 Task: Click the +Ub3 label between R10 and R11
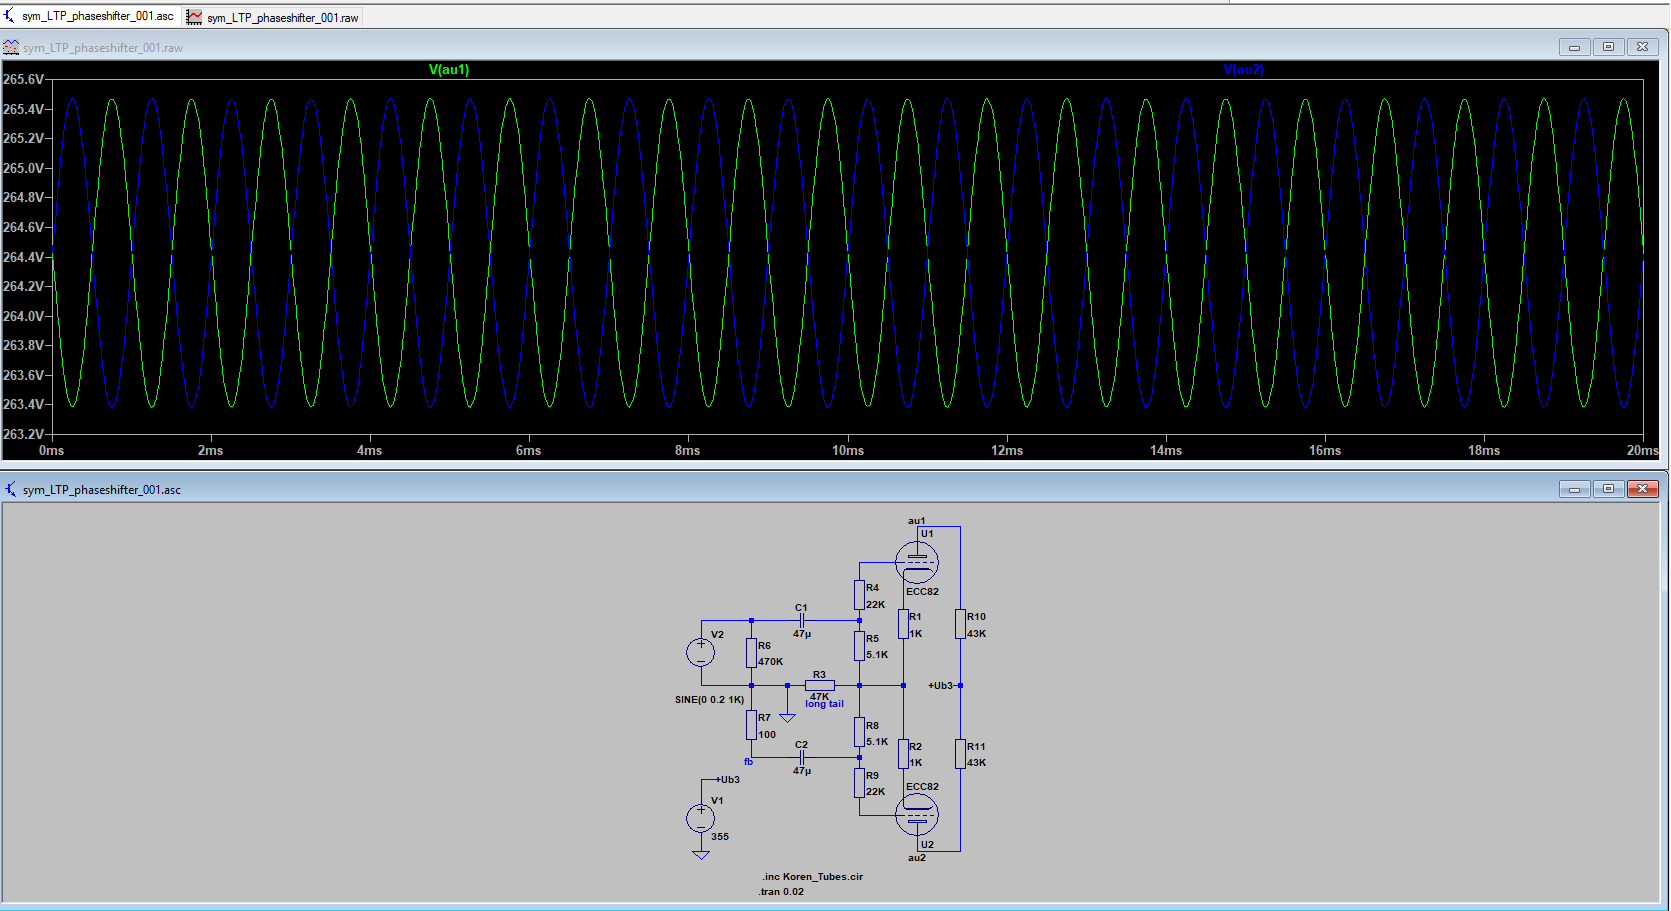pos(940,686)
